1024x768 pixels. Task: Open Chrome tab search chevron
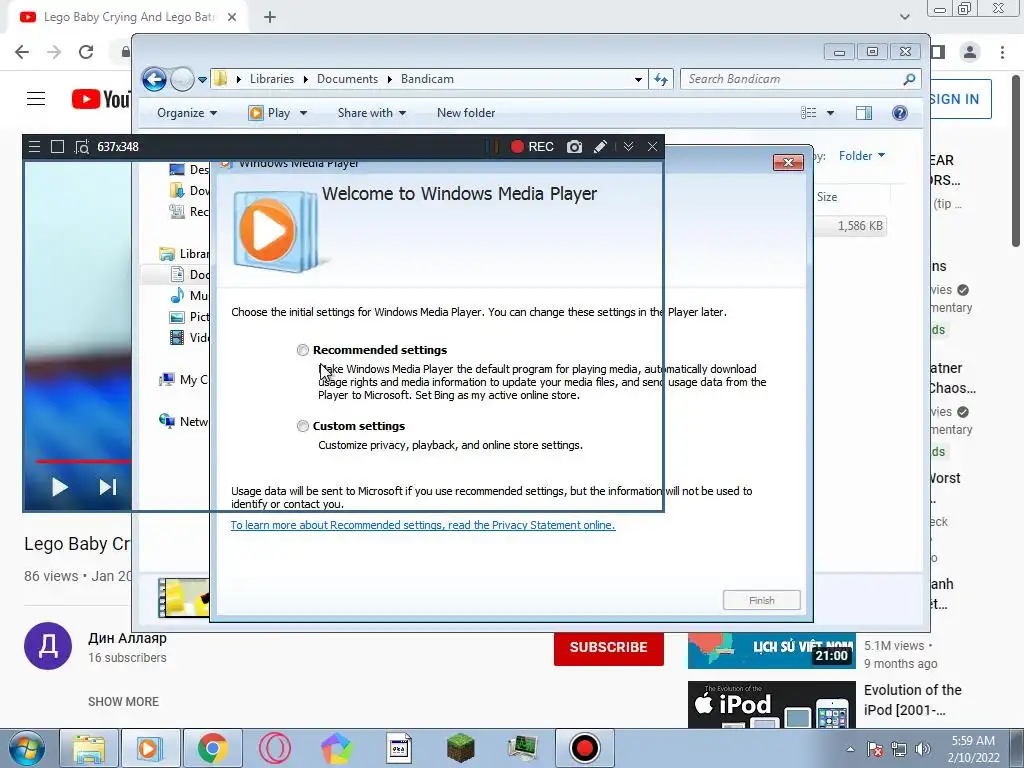pyautogui.click(x=904, y=17)
